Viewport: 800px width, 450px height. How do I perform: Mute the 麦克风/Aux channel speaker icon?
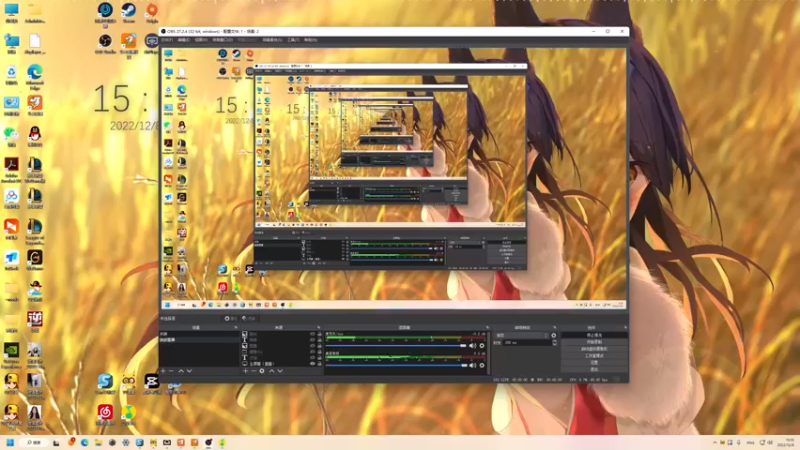472,346
